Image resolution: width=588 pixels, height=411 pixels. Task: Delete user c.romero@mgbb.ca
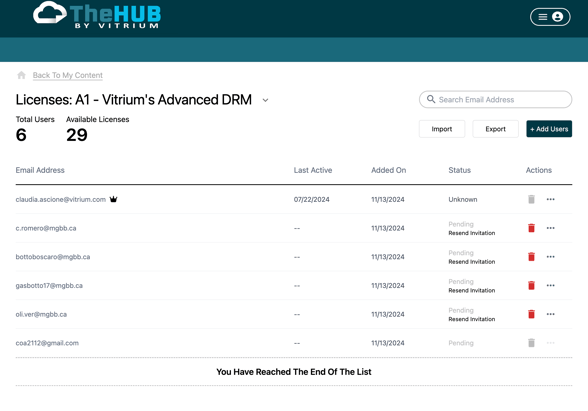(531, 228)
